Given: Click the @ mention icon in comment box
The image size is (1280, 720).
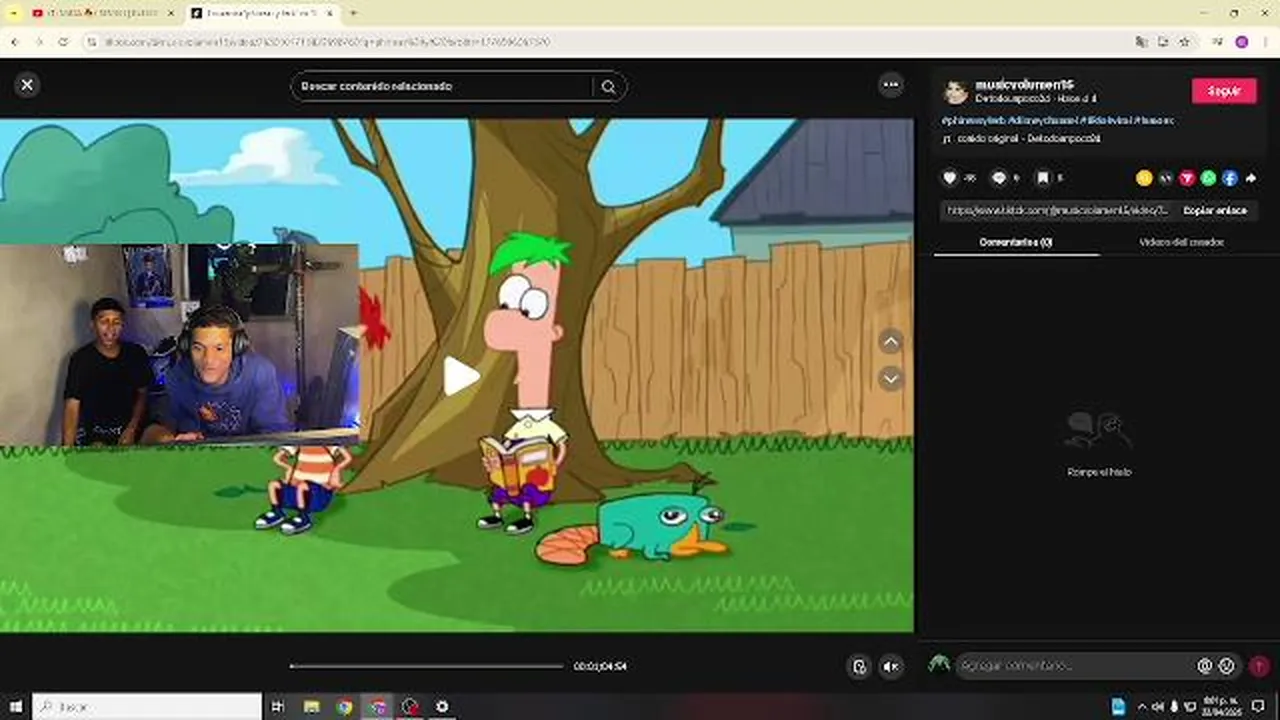Looking at the screenshot, I should 1205,666.
